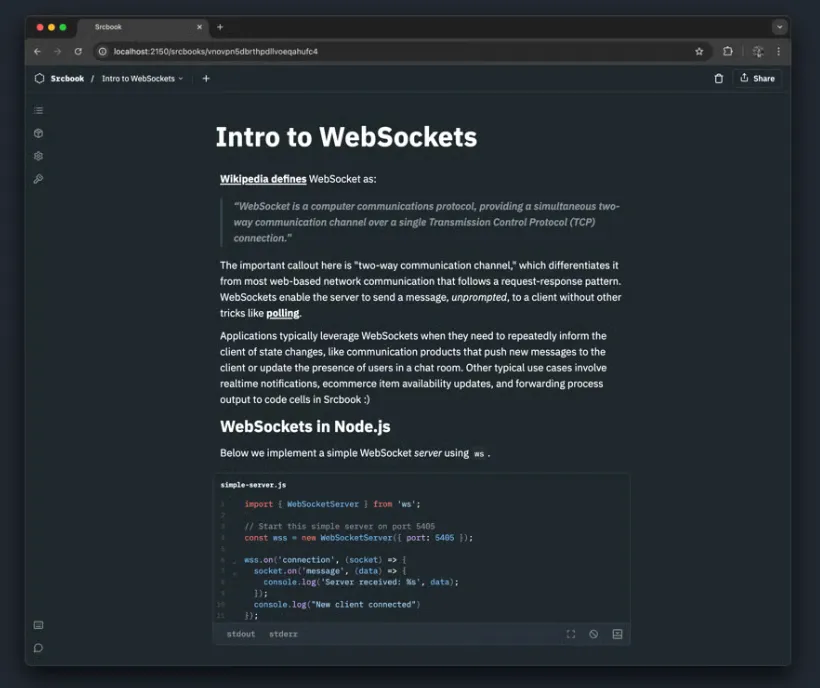Clear the cell output with the slash icon
Image resolution: width=820 pixels, height=688 pixels.
pos(593,633)
